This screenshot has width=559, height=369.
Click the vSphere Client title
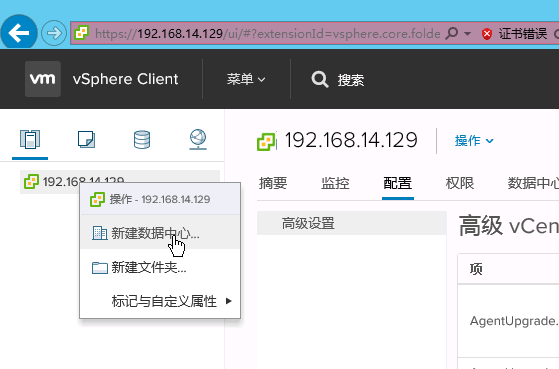pos(125,79)
